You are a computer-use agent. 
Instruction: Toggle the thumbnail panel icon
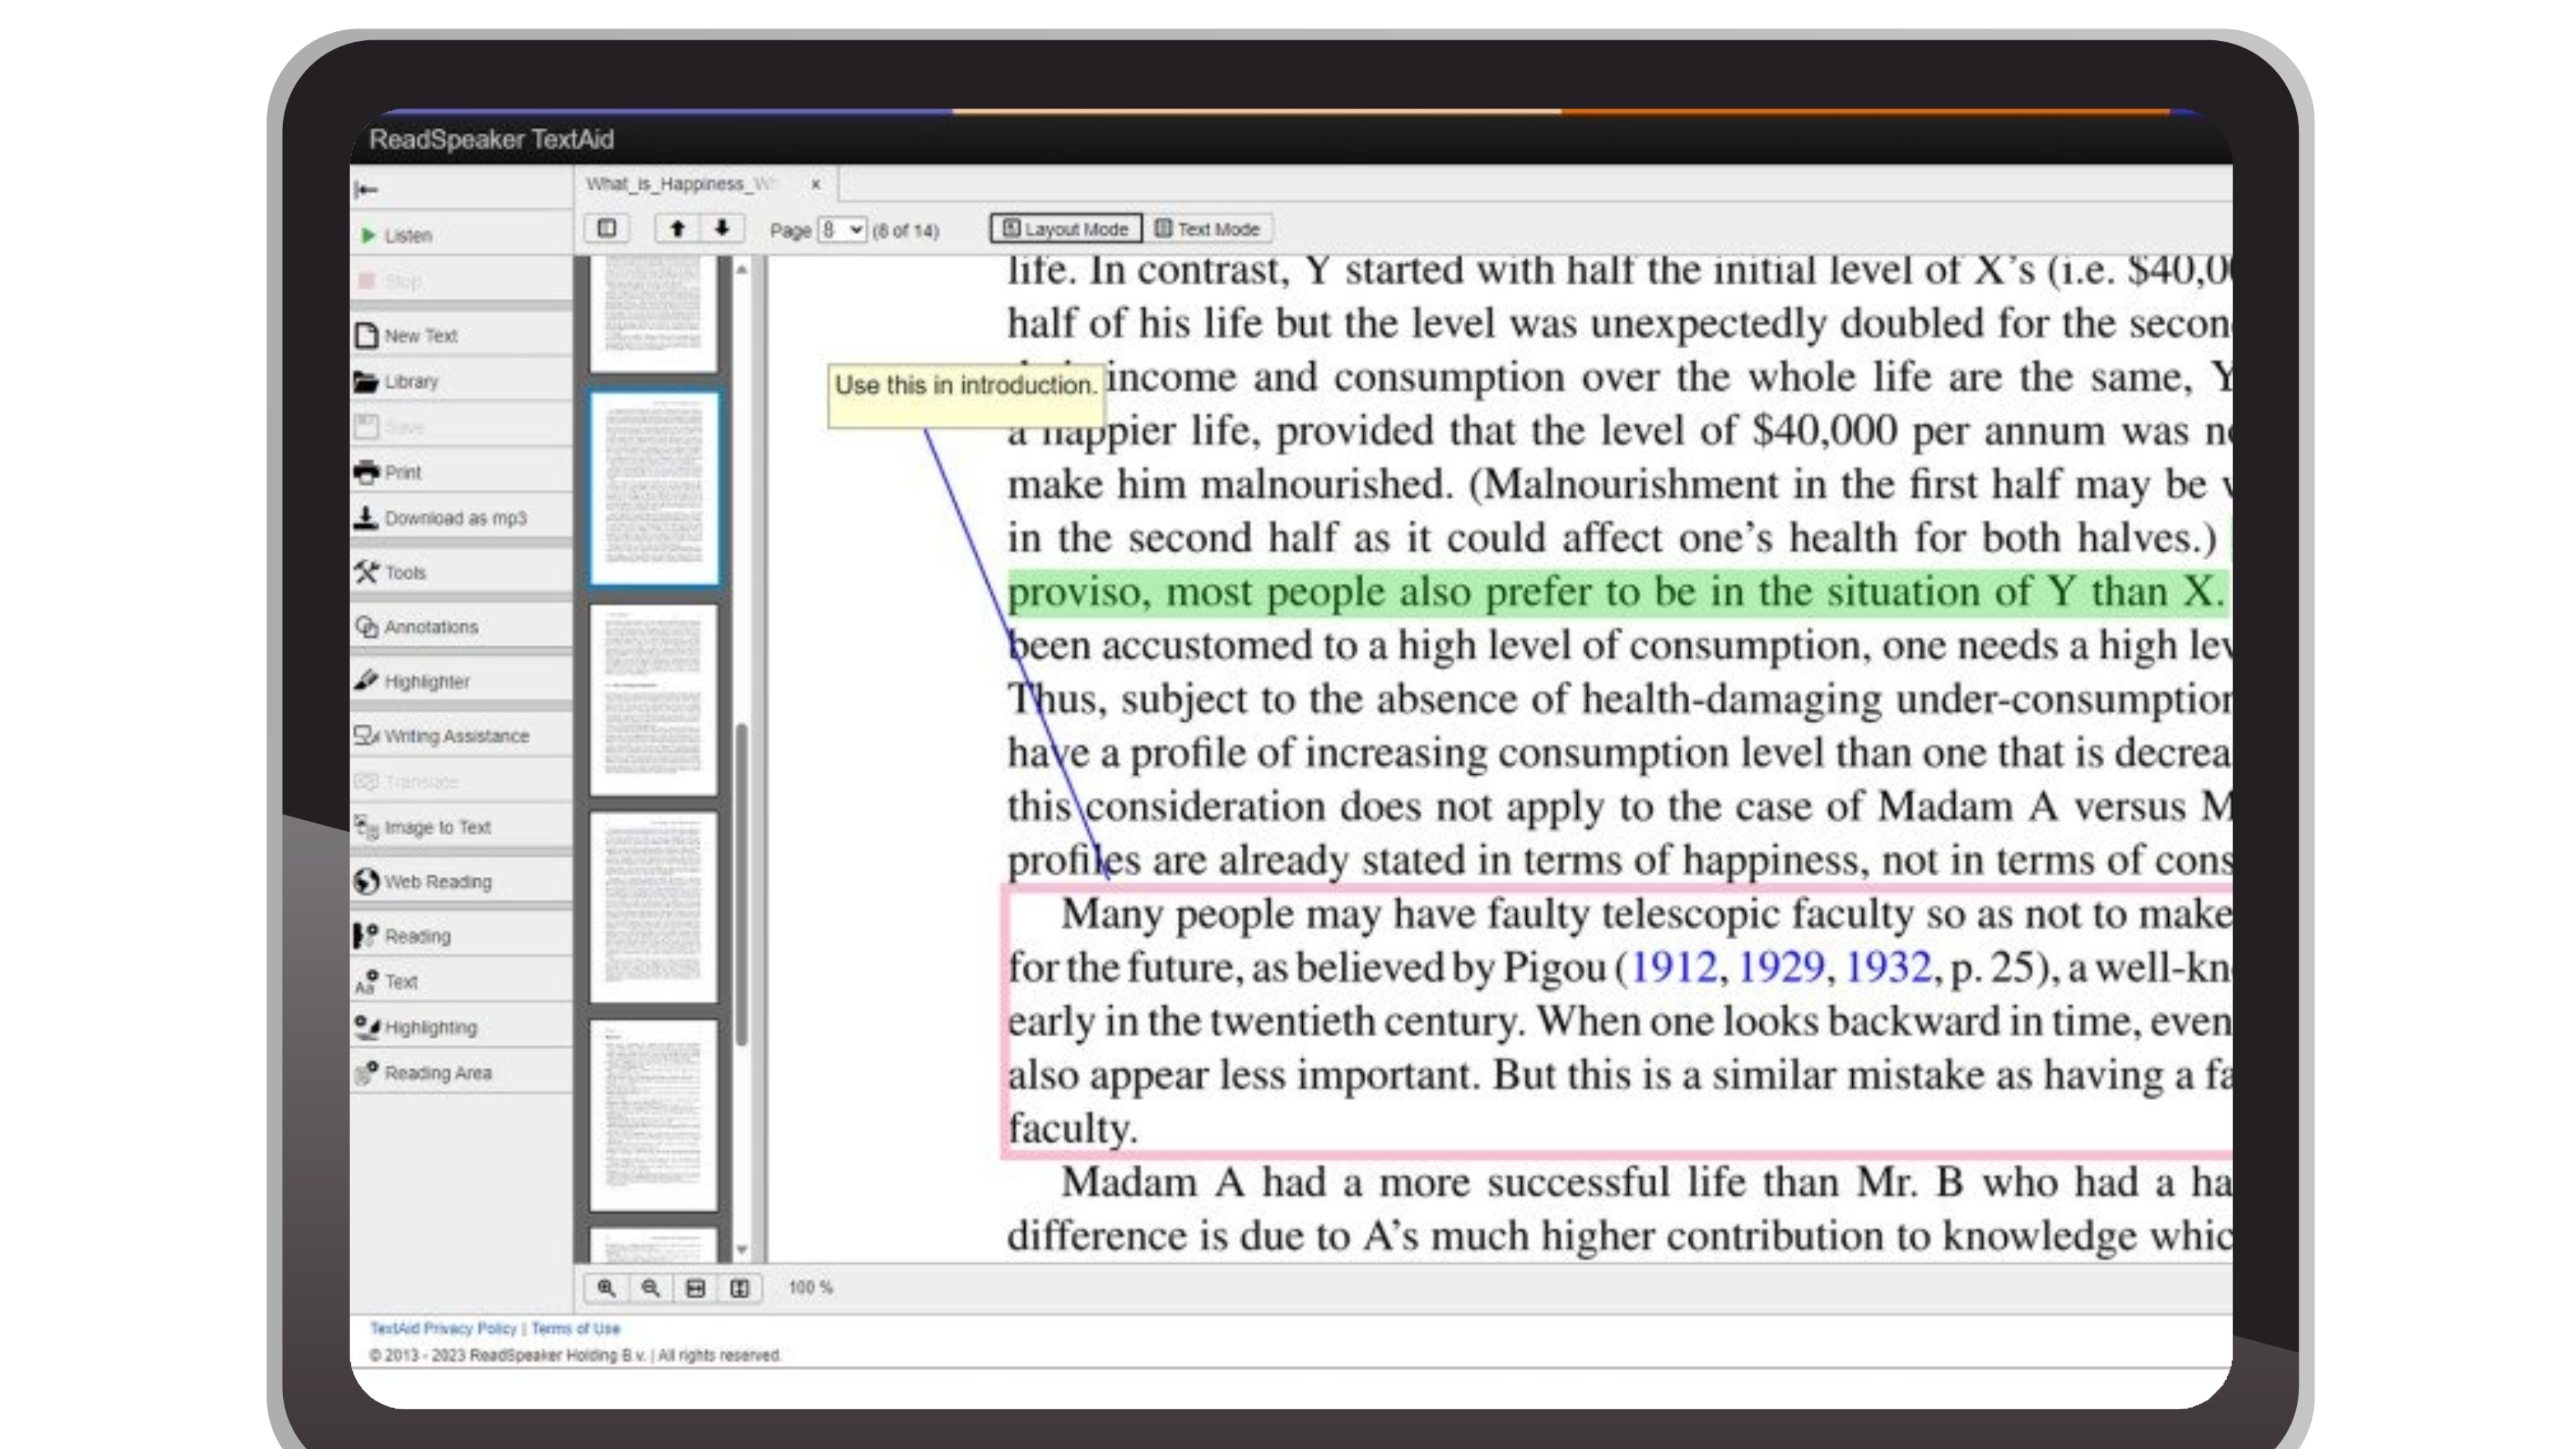(x=607, y=228)
